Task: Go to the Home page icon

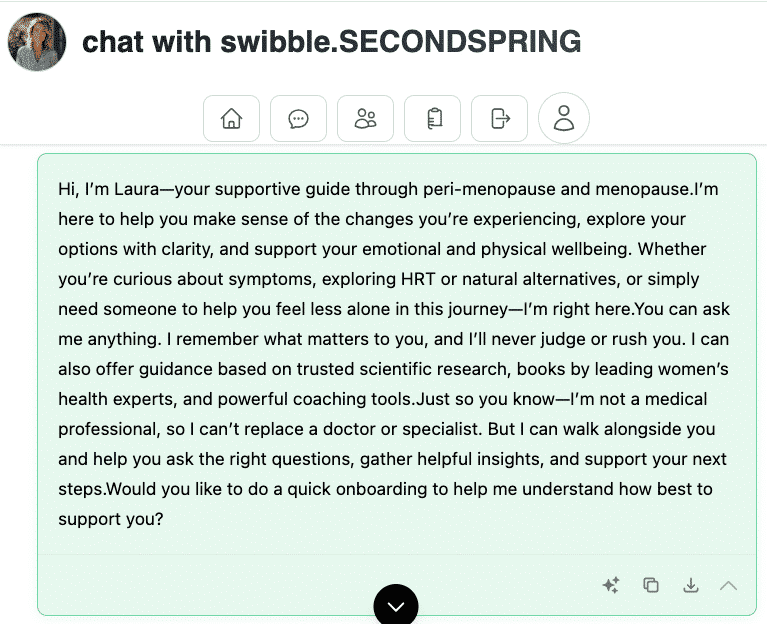Action: point(231,119)
